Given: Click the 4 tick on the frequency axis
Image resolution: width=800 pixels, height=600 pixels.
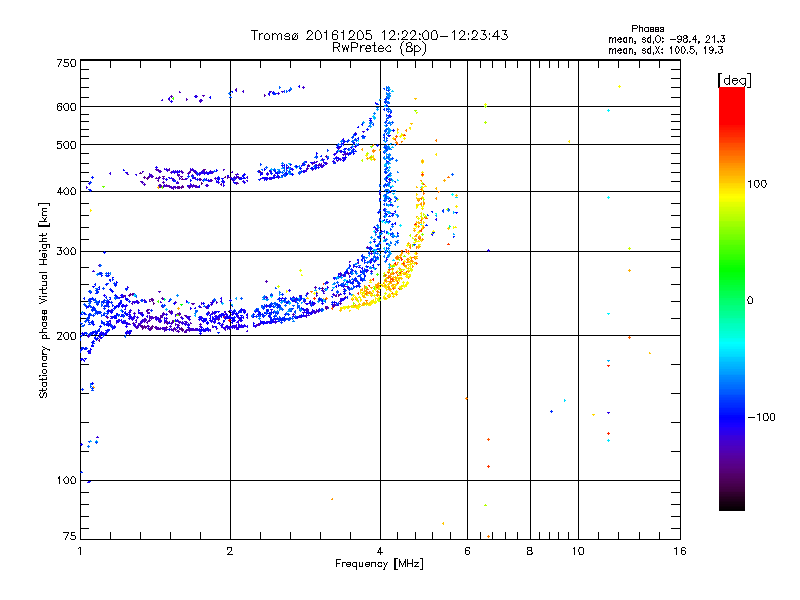Looking at the screenshot, I should tap(380, 551).
